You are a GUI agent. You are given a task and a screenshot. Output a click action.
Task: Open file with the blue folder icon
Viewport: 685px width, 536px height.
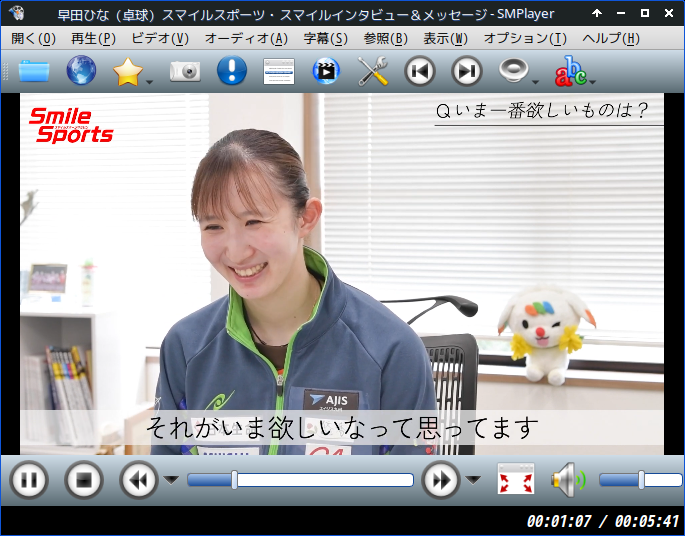point(34,71)
